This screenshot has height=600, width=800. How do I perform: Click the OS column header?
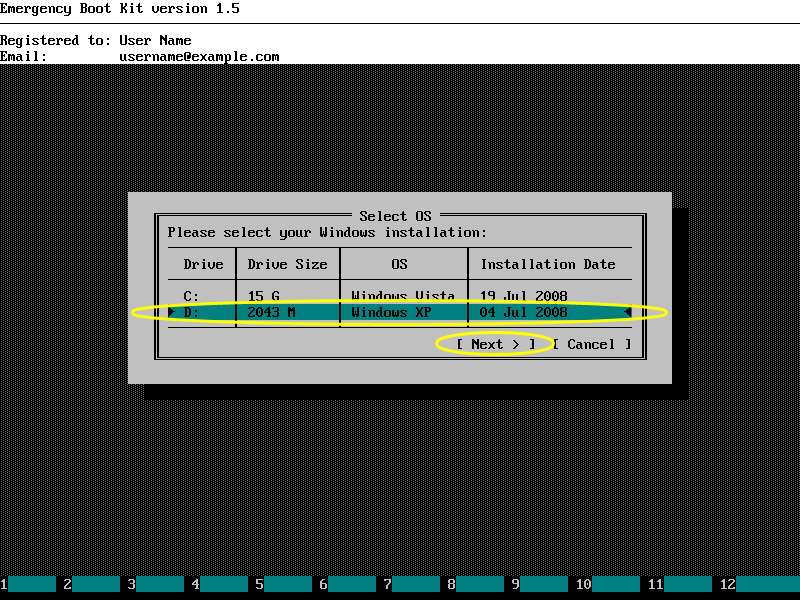pos(399,264)
